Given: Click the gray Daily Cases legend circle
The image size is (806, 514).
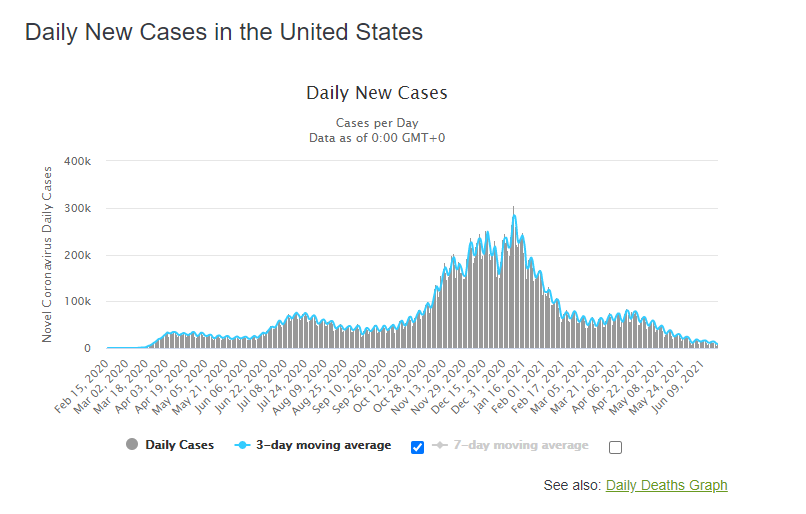Looking at the screenshot, I should [x=133, y=445].
